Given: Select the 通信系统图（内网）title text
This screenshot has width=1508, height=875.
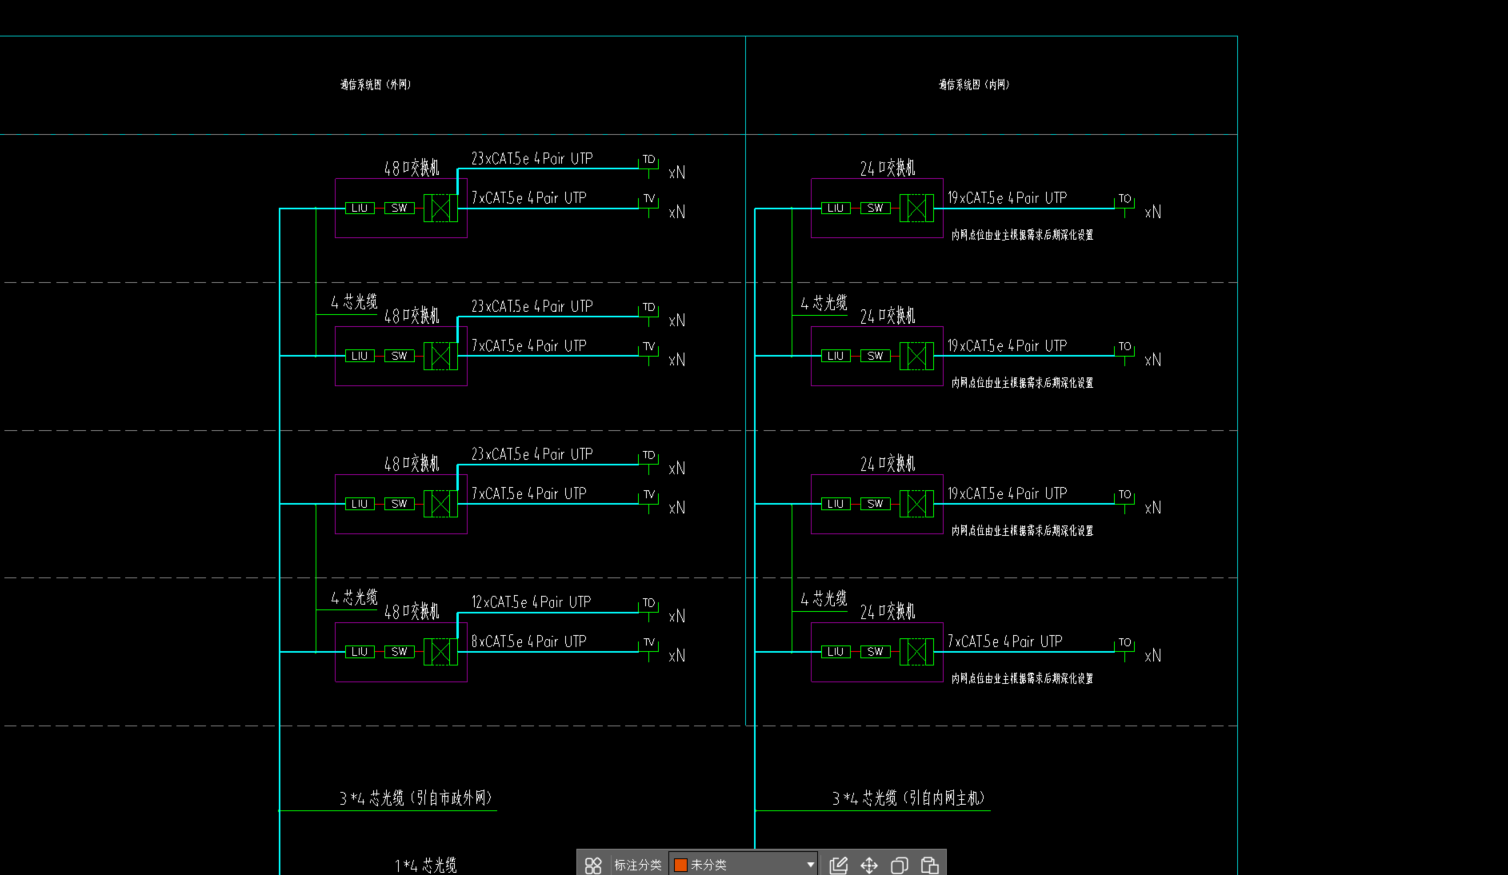Looking at the screenshot, I should [x=974, y=85].
